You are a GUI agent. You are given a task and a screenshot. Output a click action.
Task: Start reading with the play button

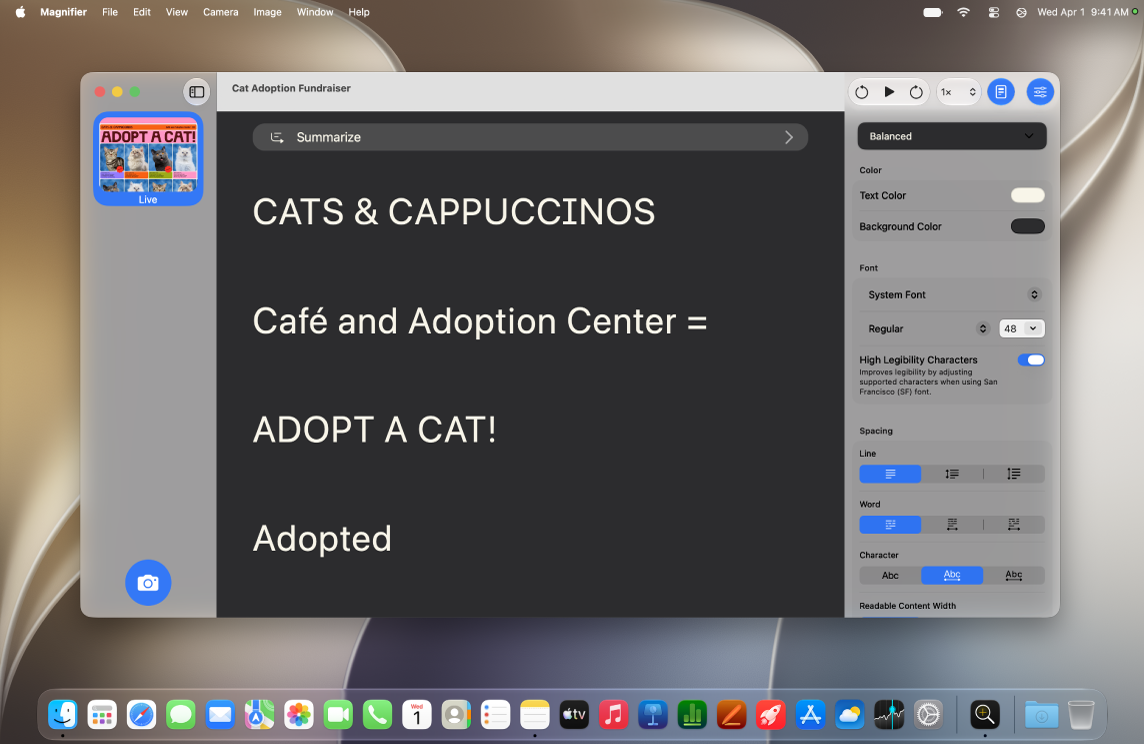889,92
